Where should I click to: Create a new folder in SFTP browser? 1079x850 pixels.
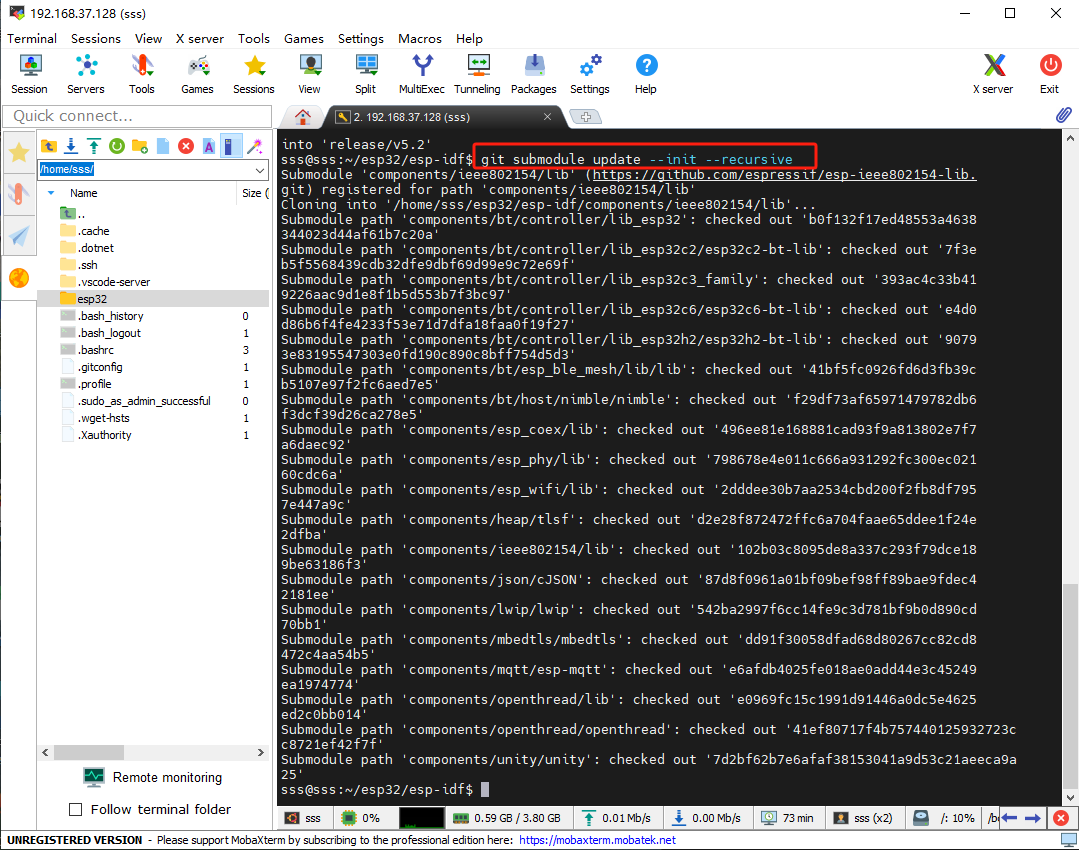click(x=140, y=146)
